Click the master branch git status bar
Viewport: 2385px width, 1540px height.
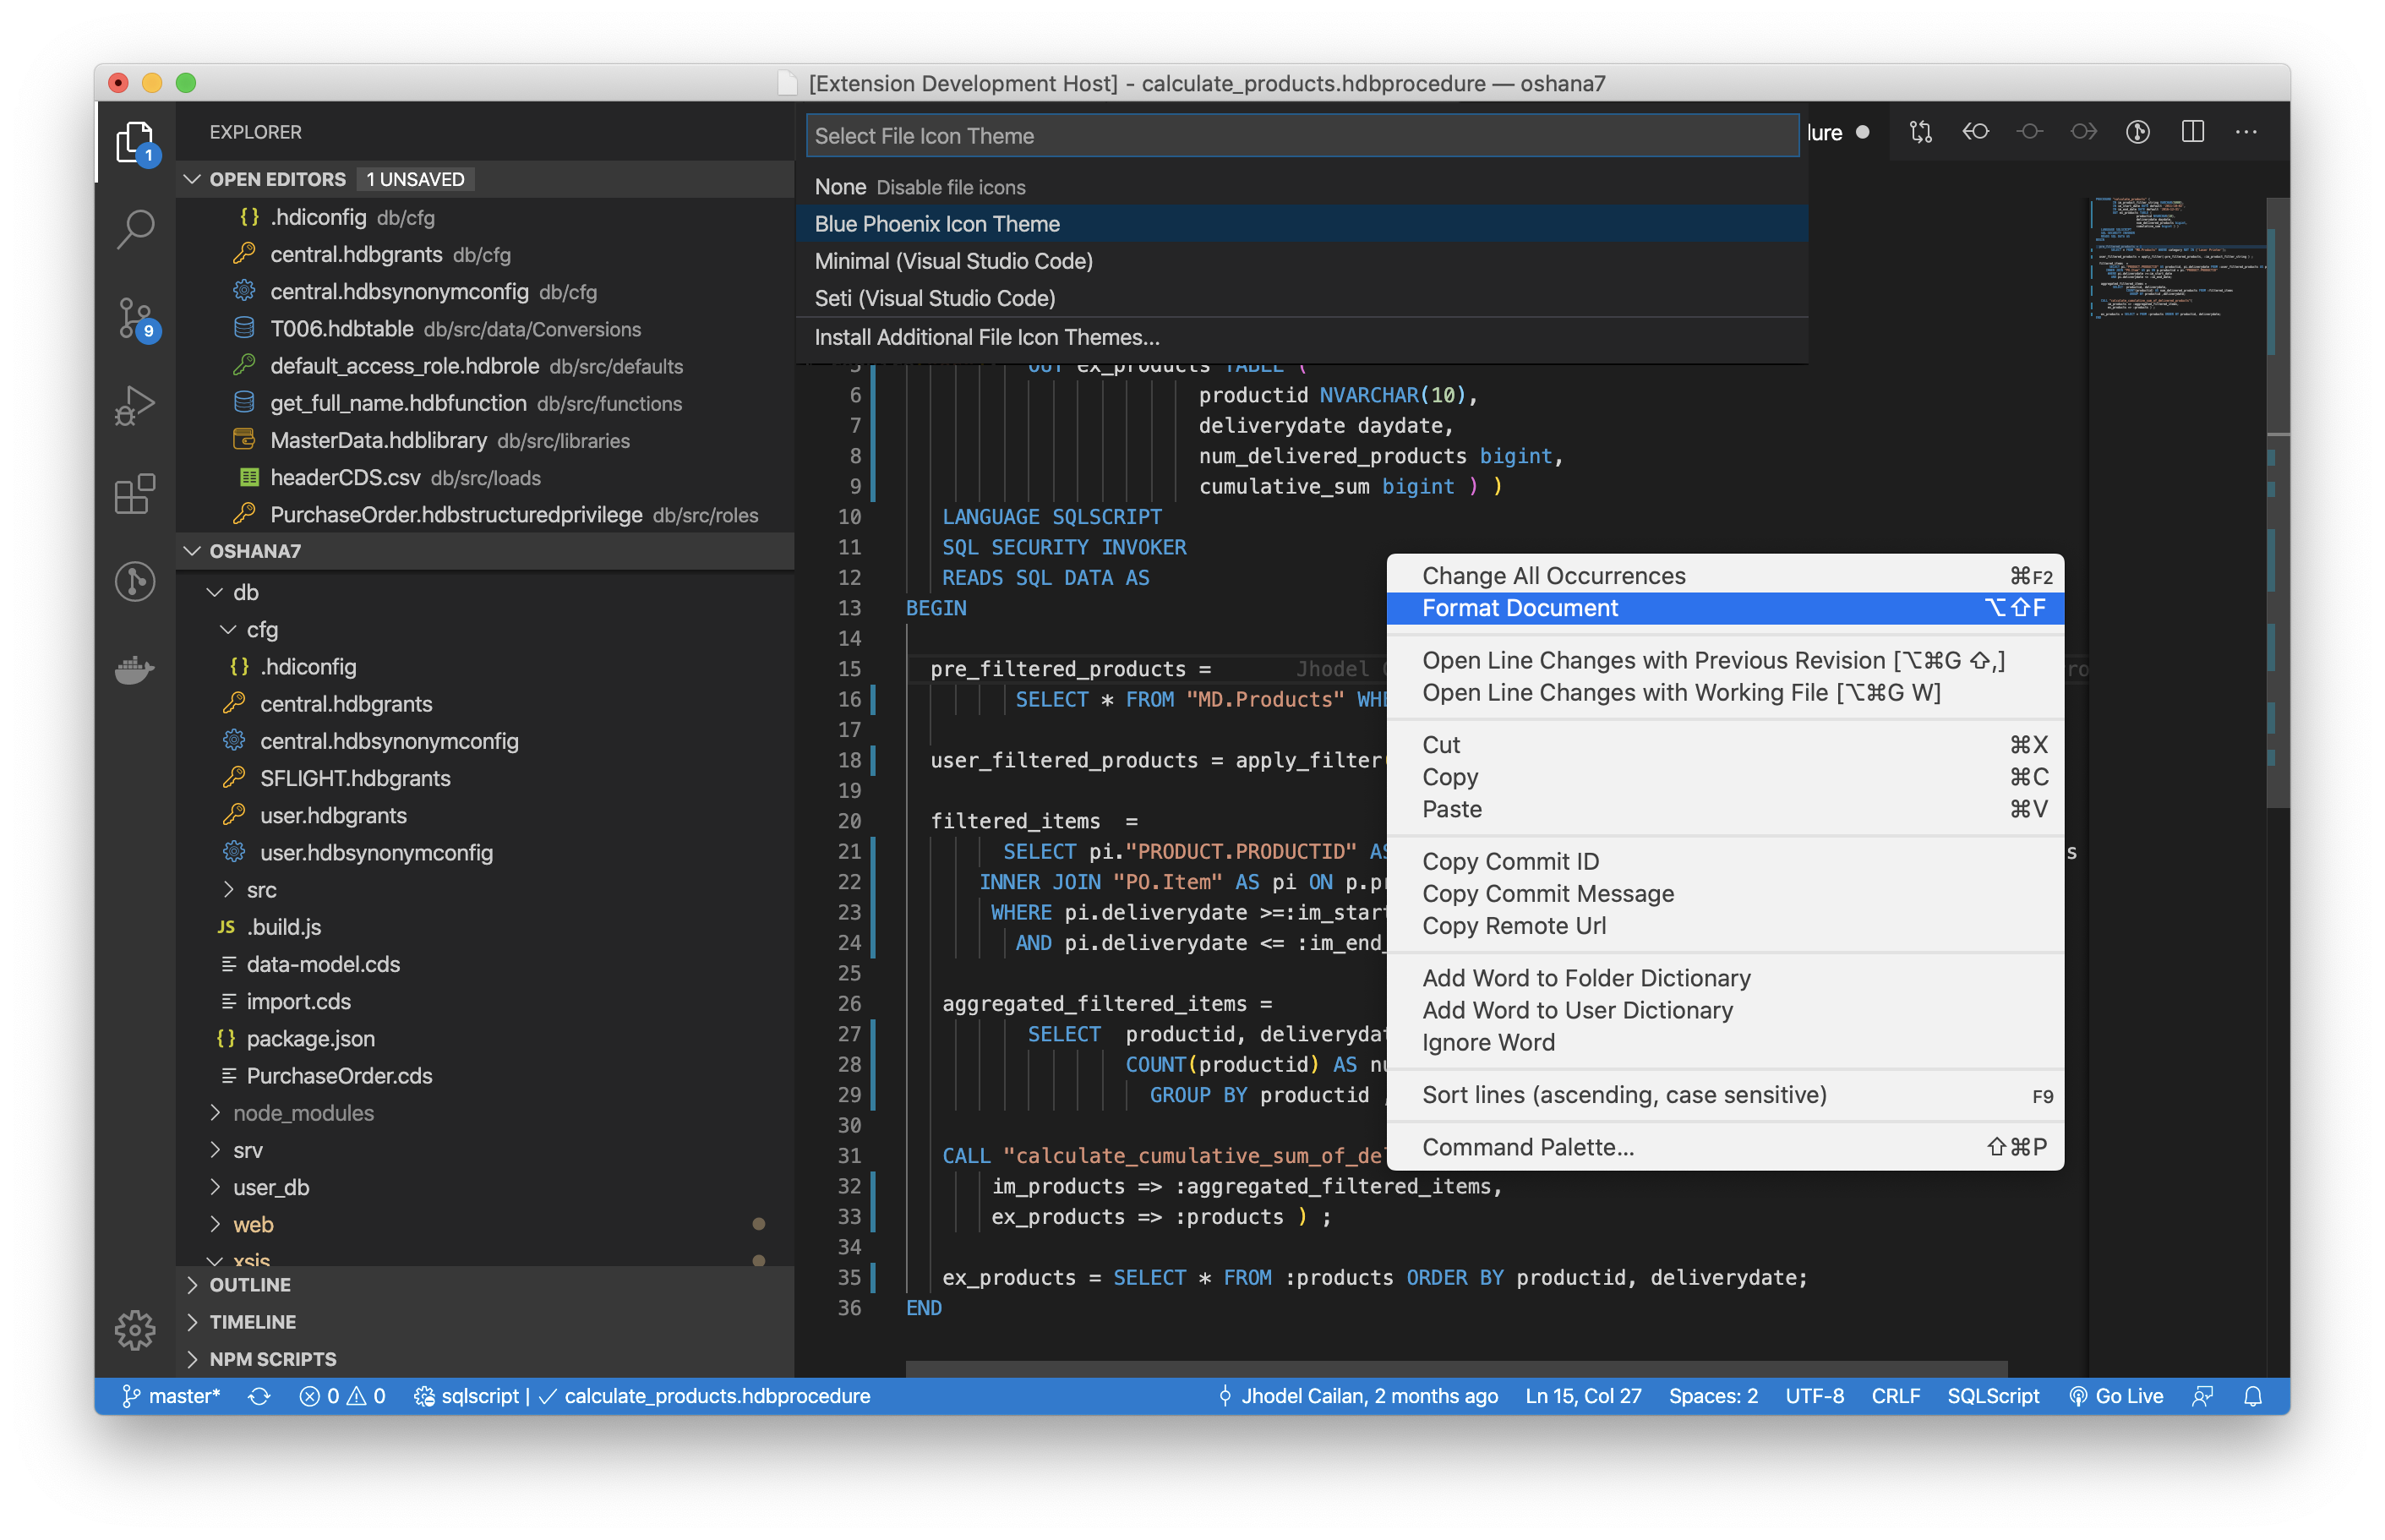point(171,1394)
